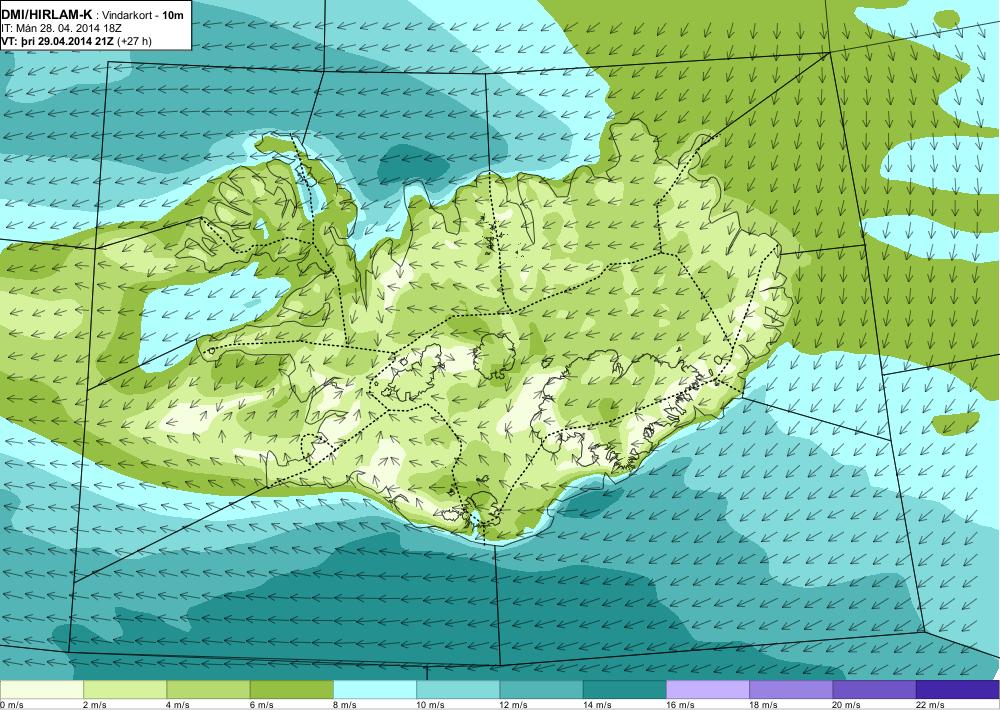The image size is (1000, 710).
Task: Click the 6 m/s green legend swatch
Action: (291, 690)
